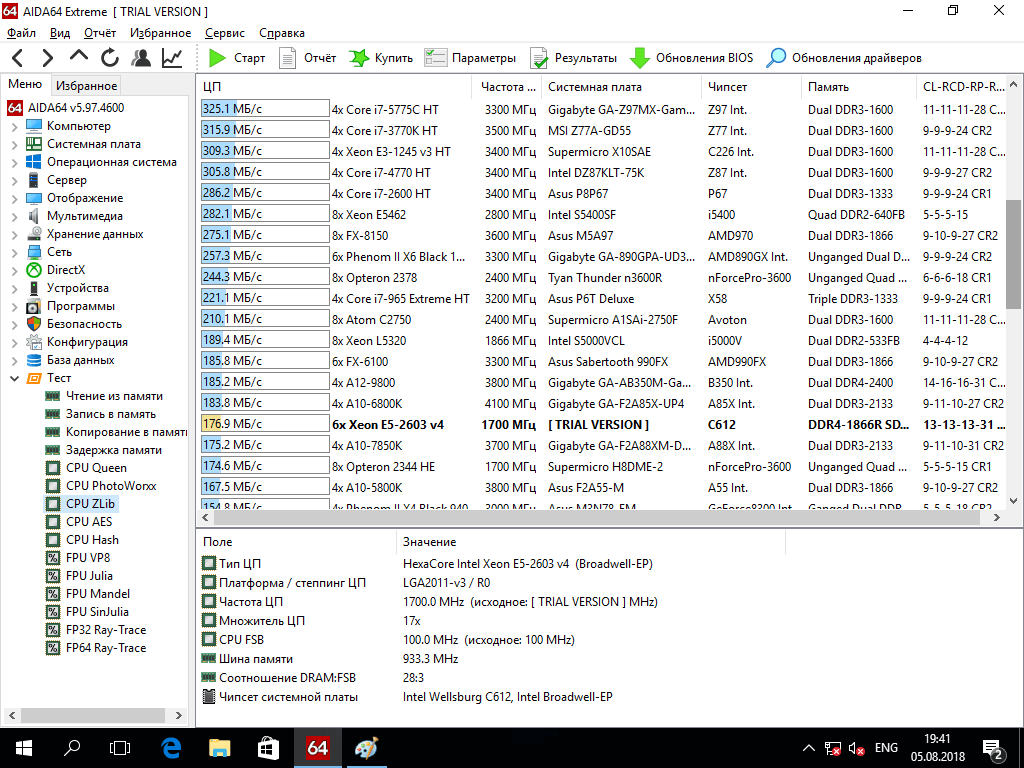Open the Справка menu

281,33
